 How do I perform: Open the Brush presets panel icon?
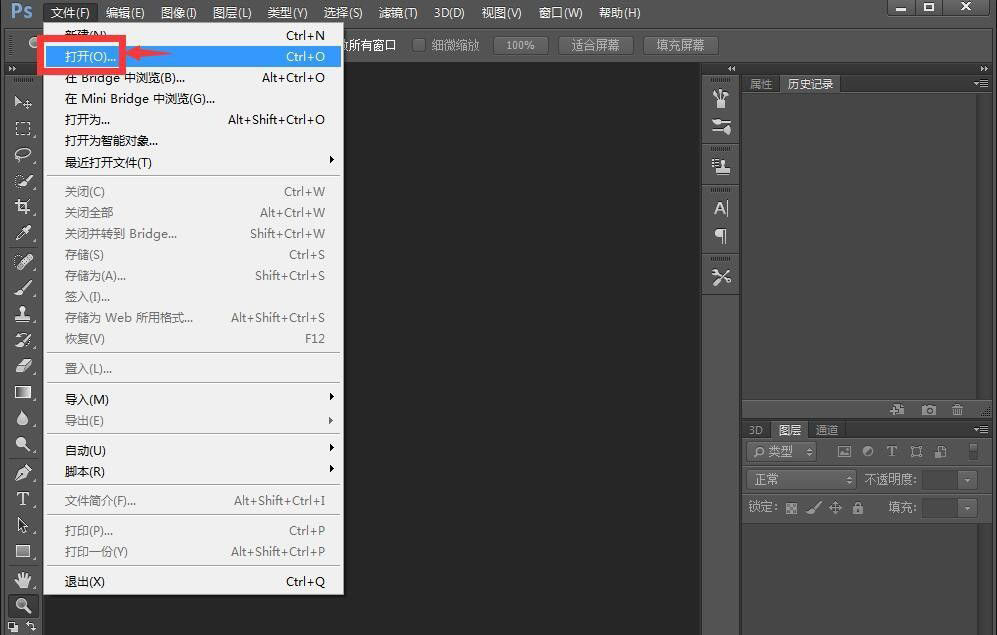(x=722, y=99)
